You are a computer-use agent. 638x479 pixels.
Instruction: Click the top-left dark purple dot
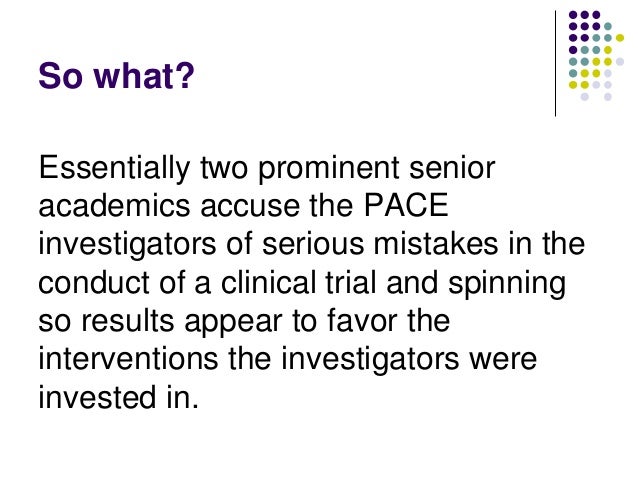click(x=573, y=15)
